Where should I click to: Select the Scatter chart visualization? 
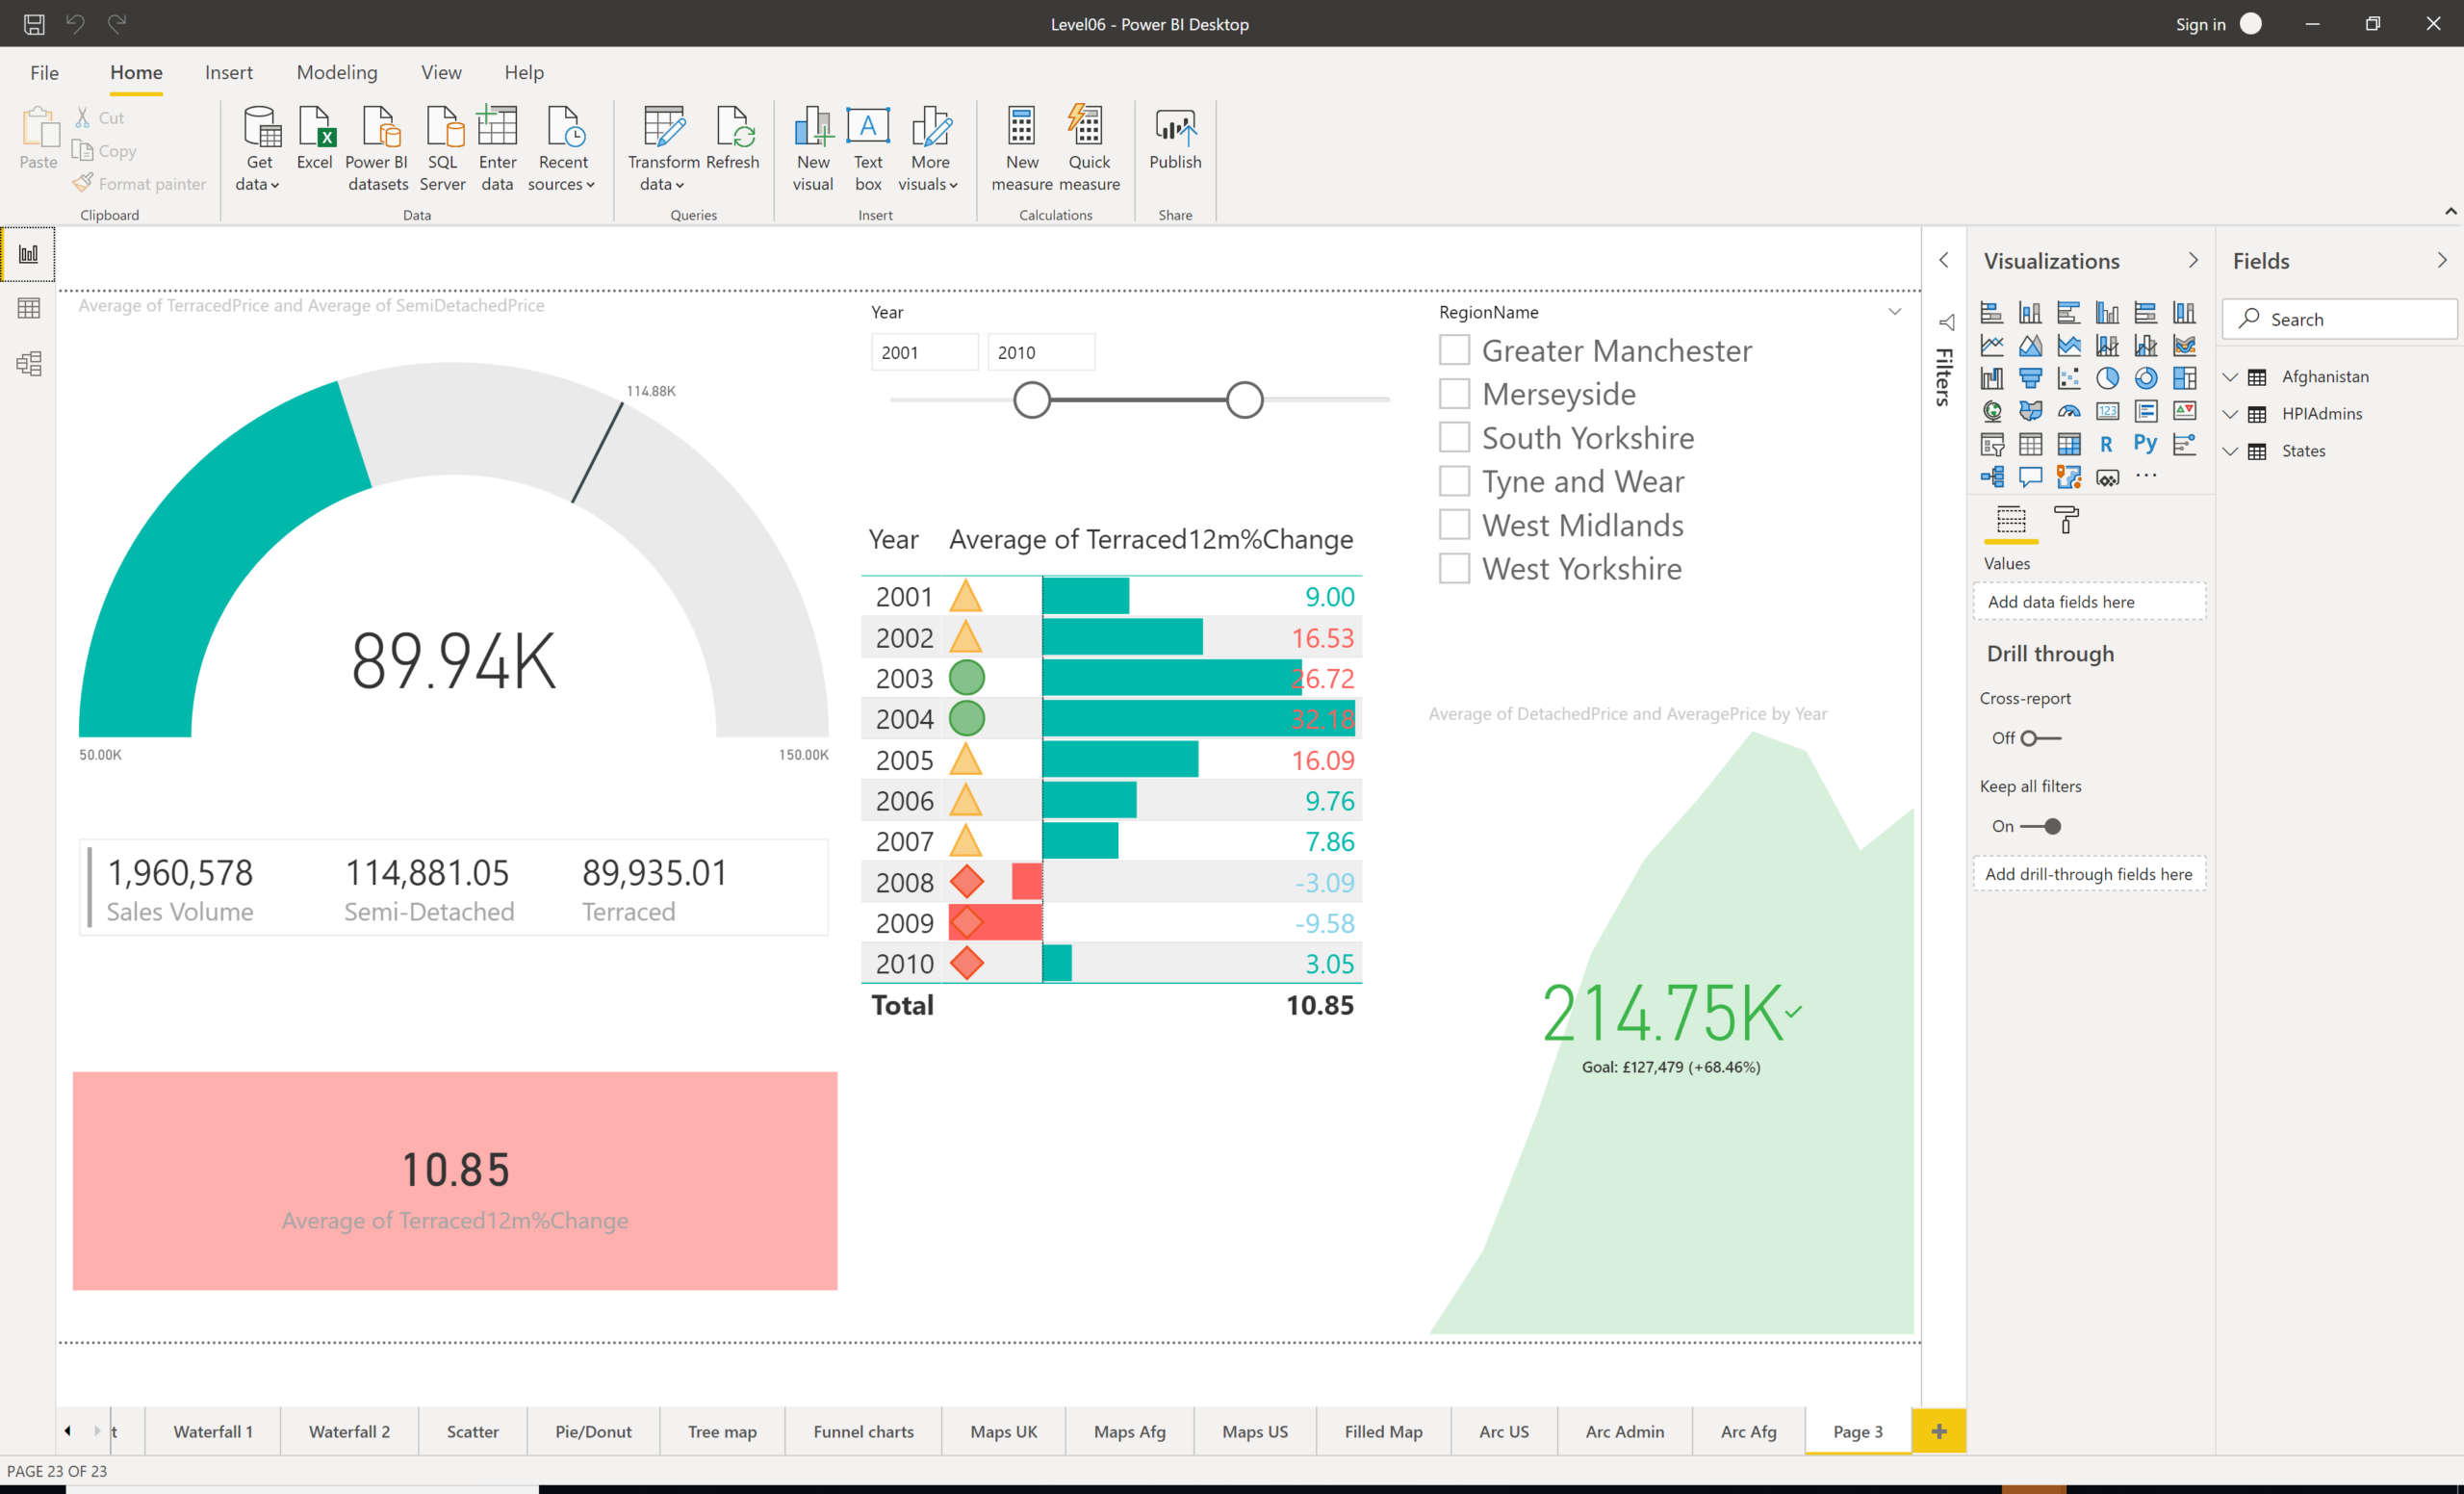tap(2069, 379)
